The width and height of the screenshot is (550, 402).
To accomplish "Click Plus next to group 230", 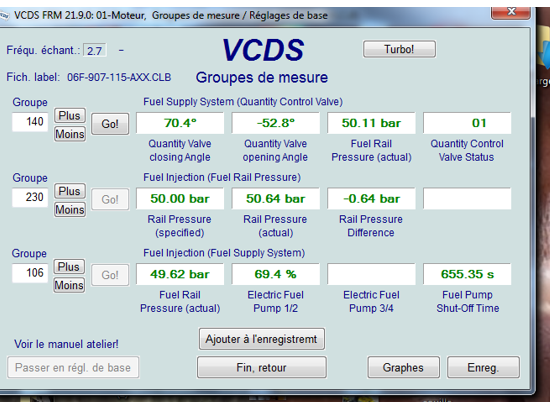I will 69,191.
